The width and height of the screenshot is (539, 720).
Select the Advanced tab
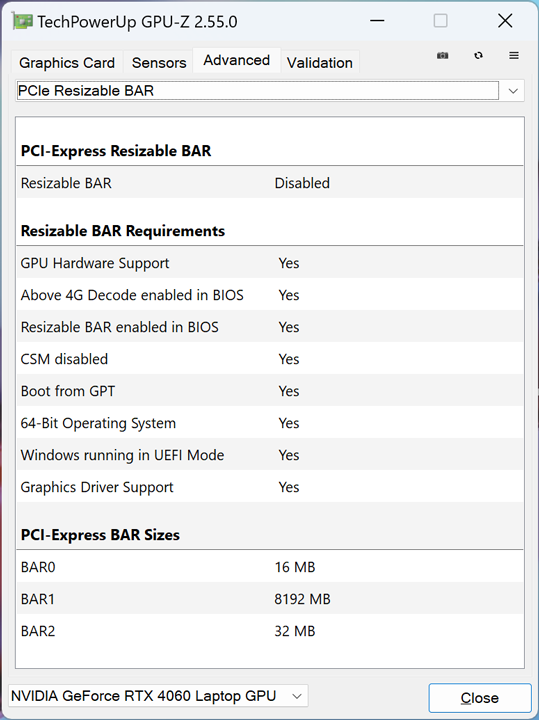coord(236,60)
